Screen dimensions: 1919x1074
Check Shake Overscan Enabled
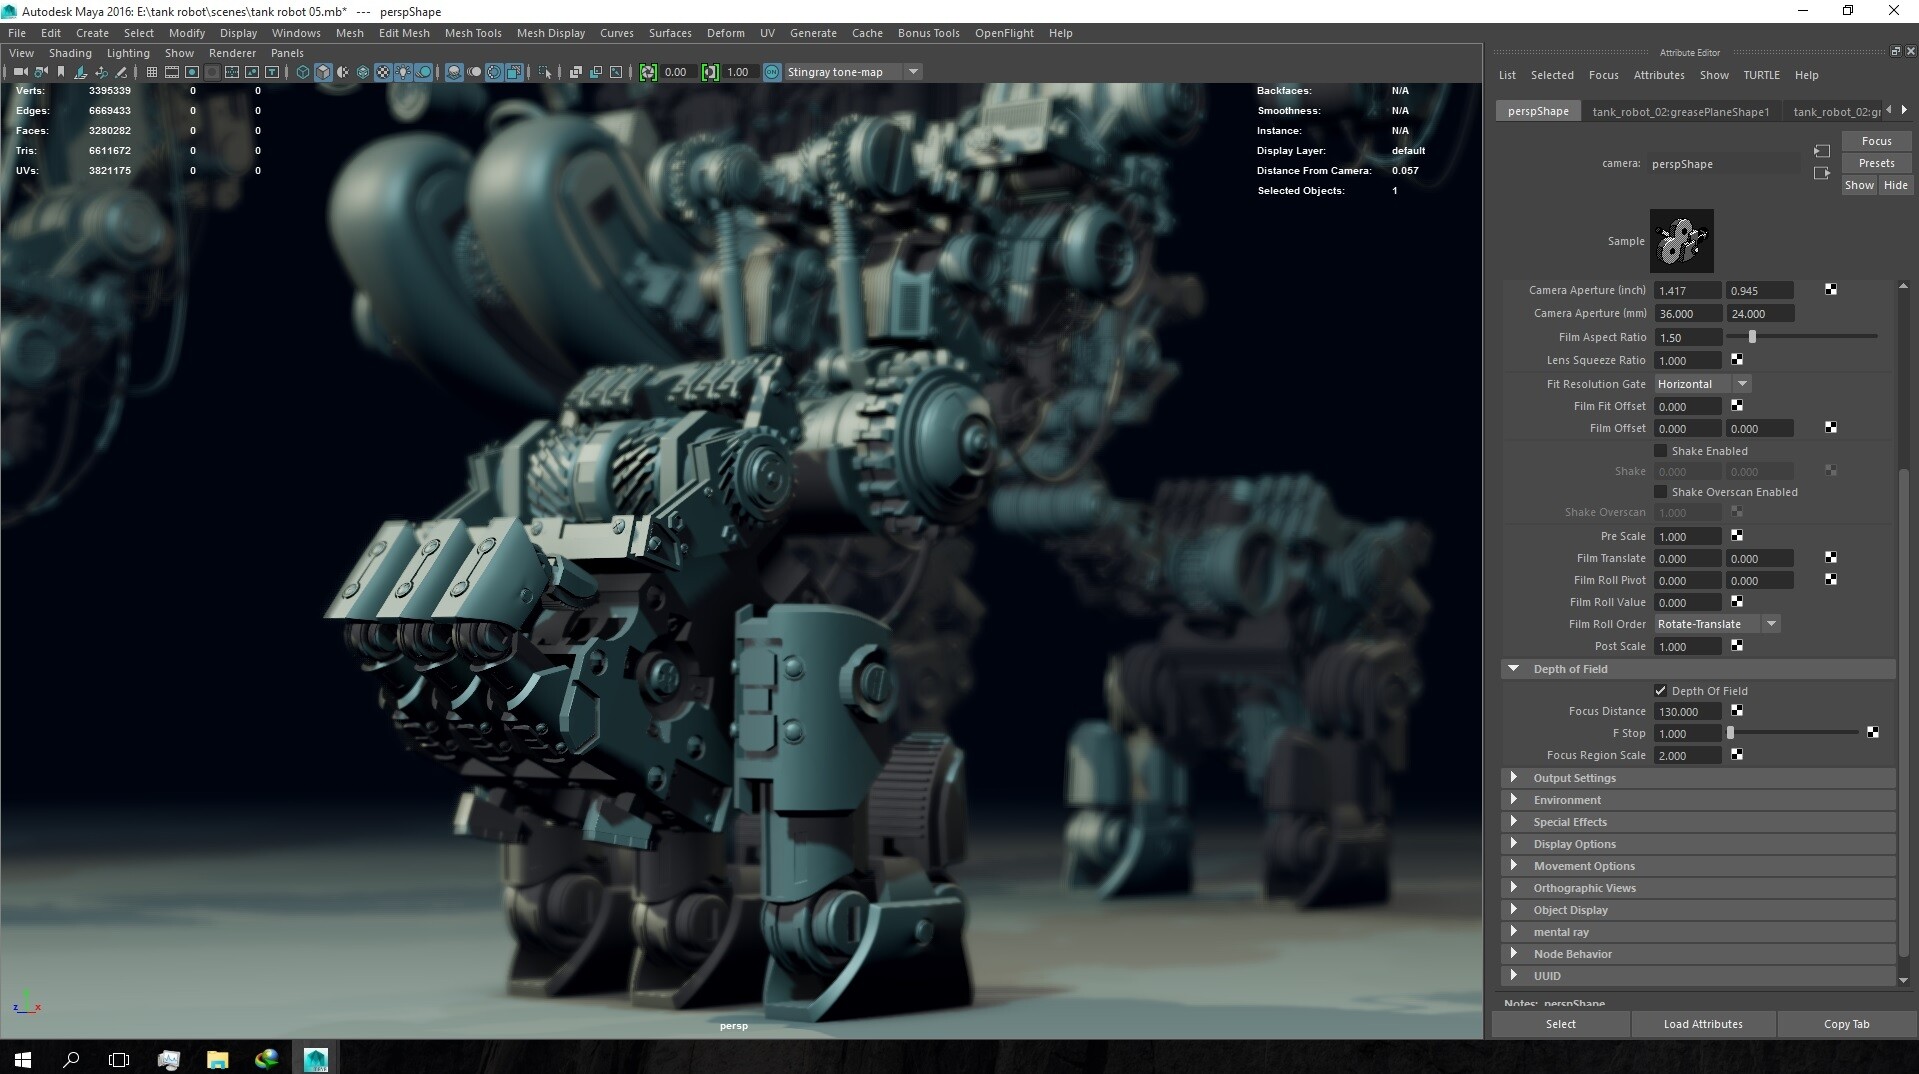tap(1660, 492)
